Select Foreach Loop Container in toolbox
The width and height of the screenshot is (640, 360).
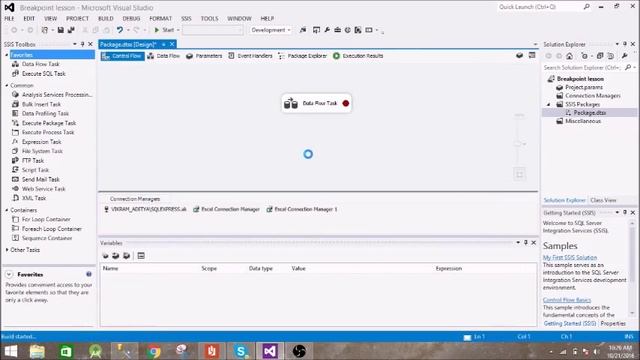pos(47,229)
